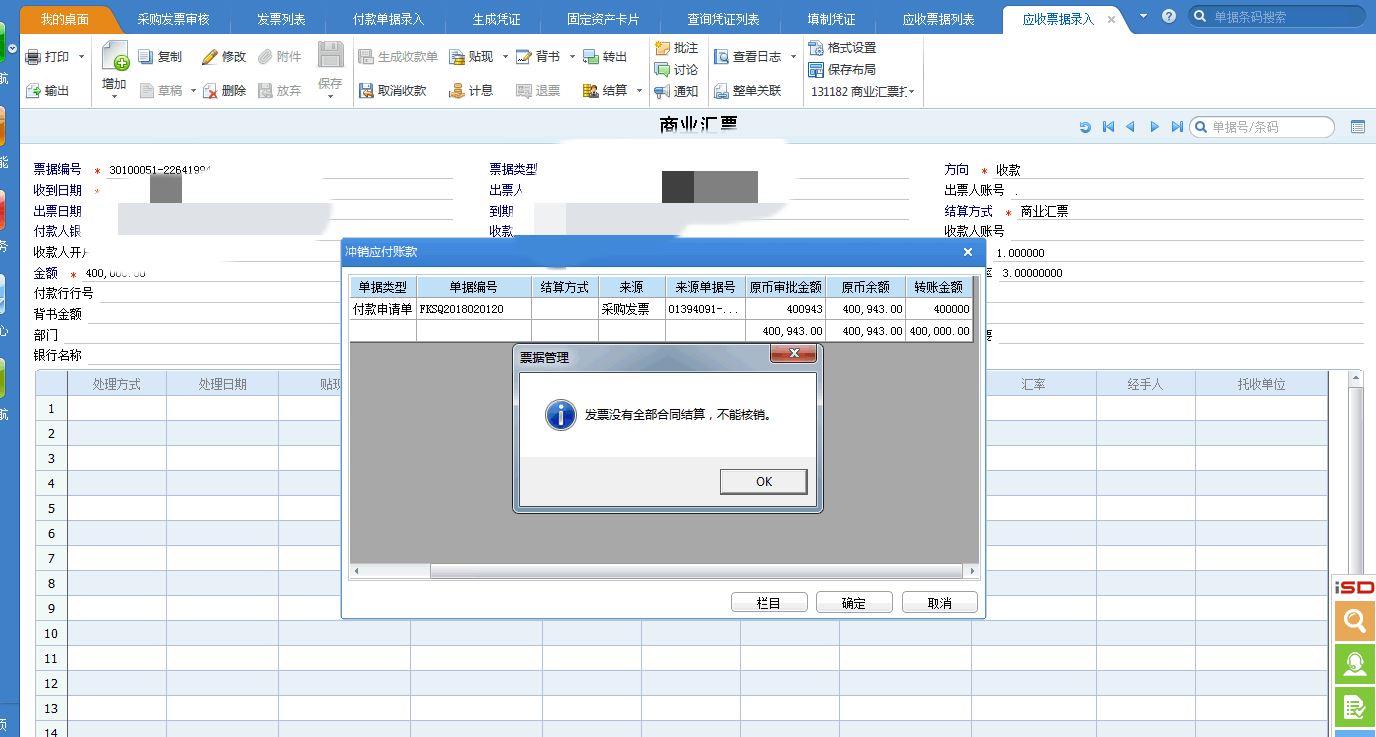Switch to 我的桌面 tab
Image resolution: width=1376 pixels, height=737 pixels.
pyautogui.click(x=65, y=19)
